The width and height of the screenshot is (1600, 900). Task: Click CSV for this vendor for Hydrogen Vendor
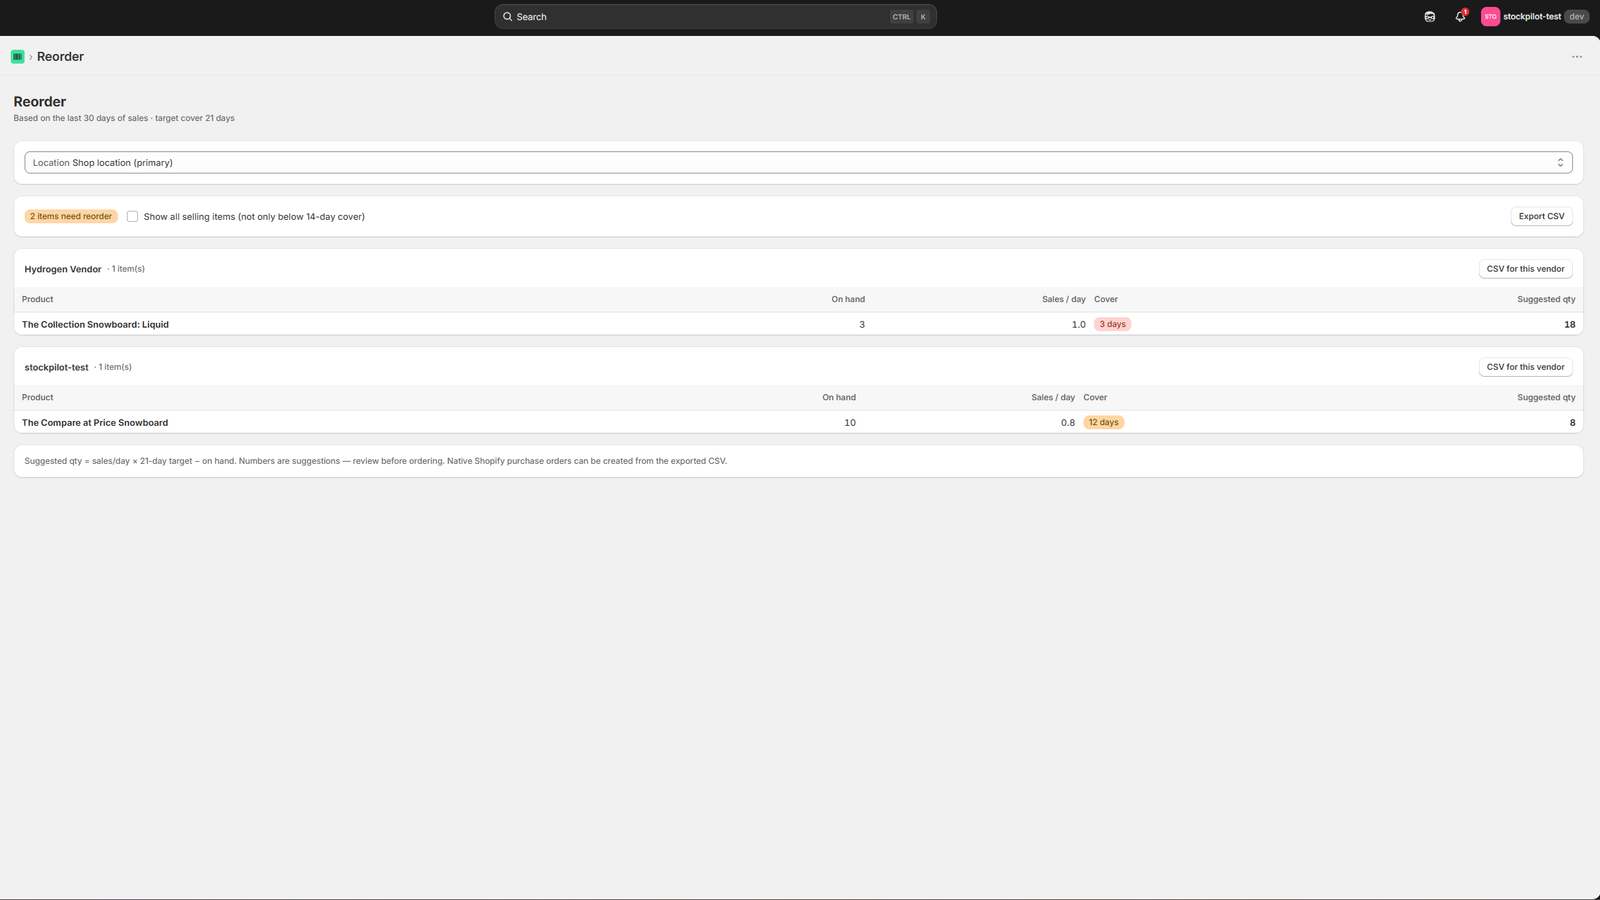(1525, 269)
